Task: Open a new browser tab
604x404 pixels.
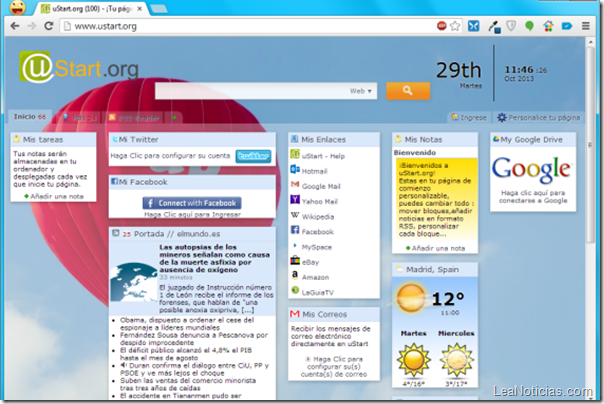Action: pos(158,8)
